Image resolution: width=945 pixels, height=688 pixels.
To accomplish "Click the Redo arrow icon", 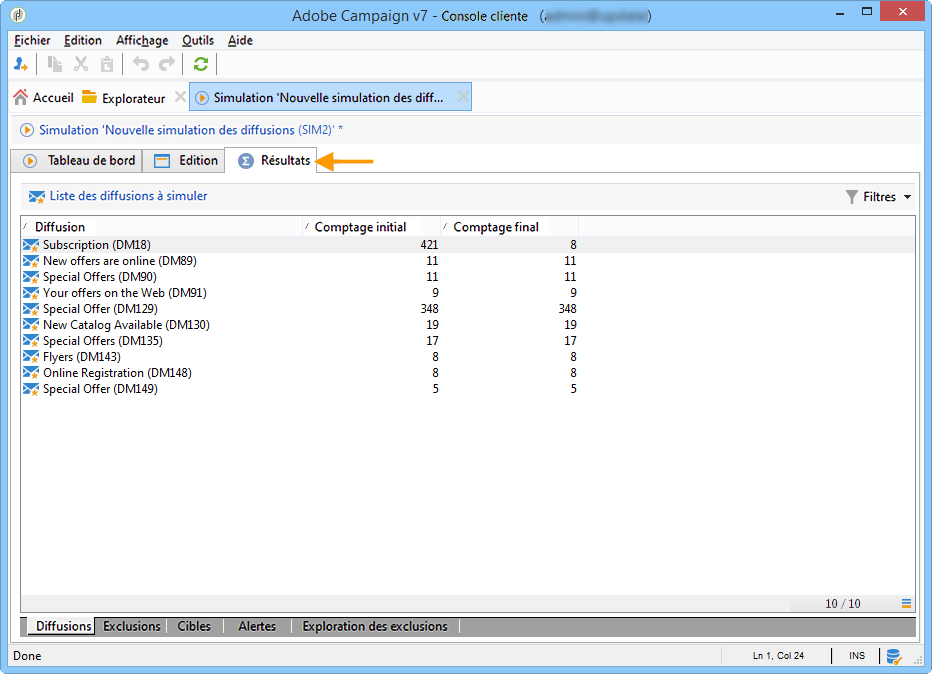I will [167, 64].
